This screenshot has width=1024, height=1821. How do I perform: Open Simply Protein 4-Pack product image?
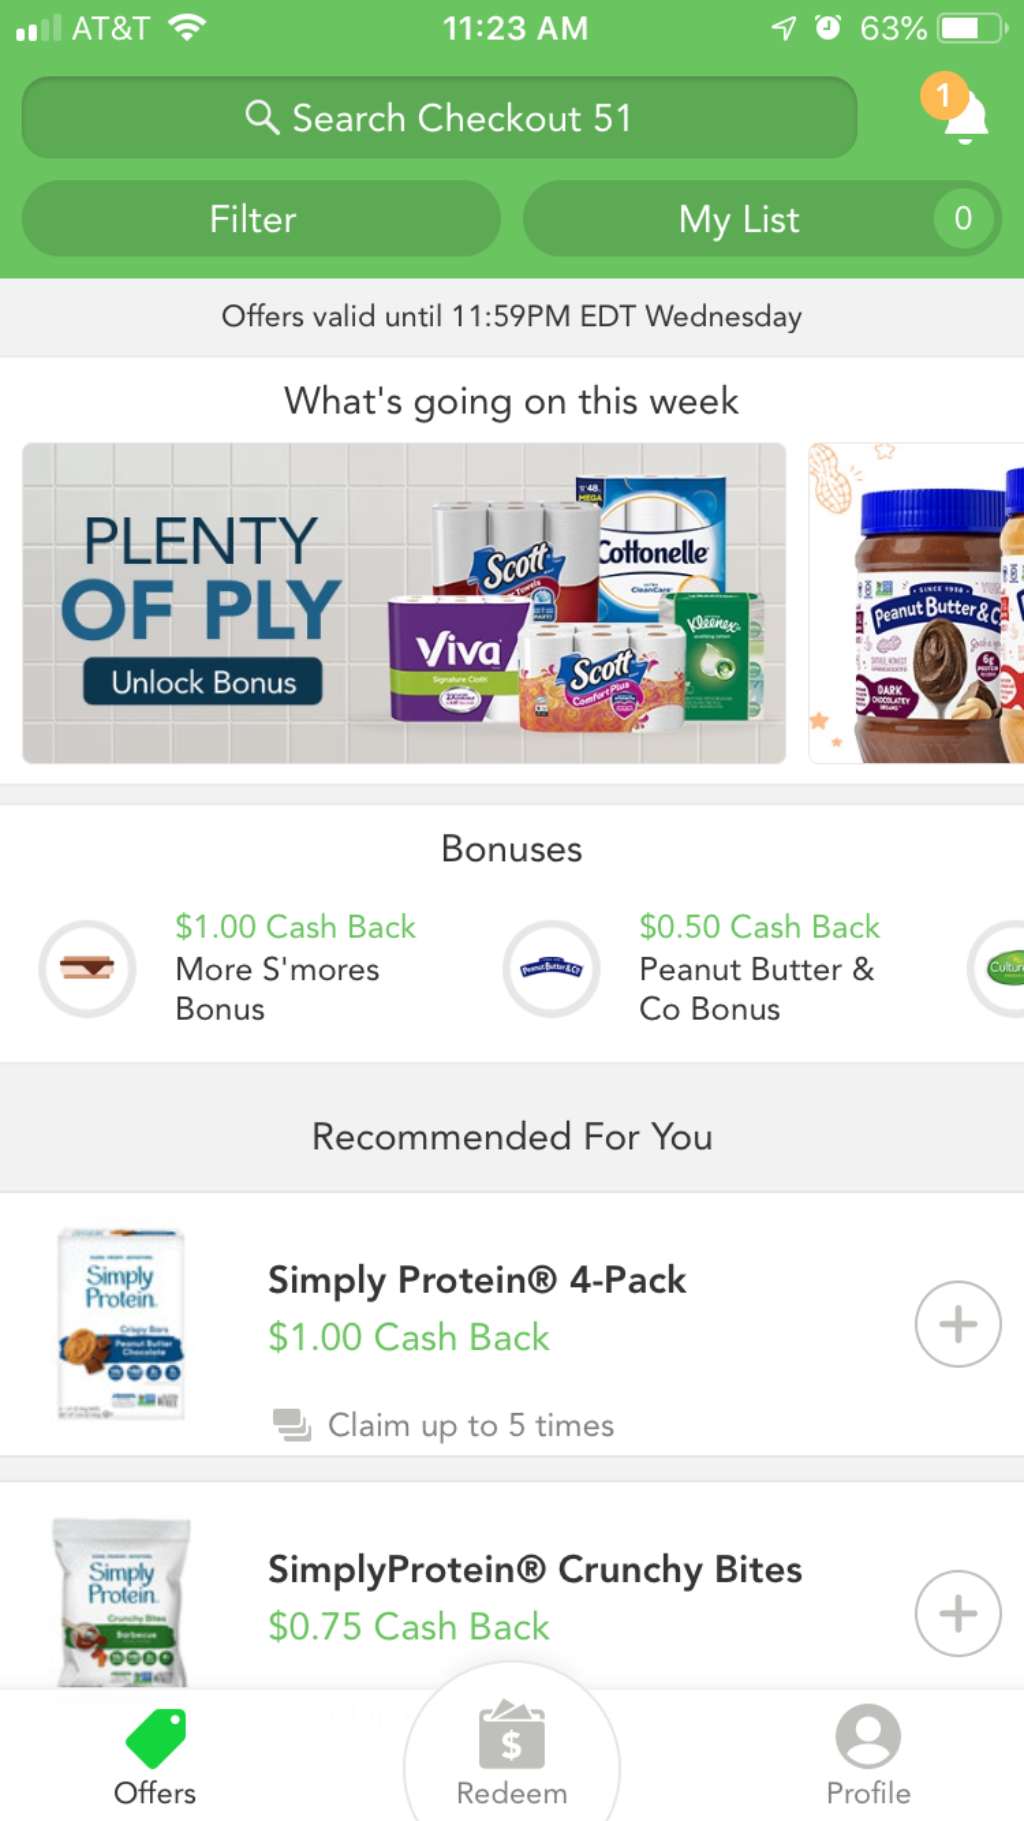[x=120, y=1323]
